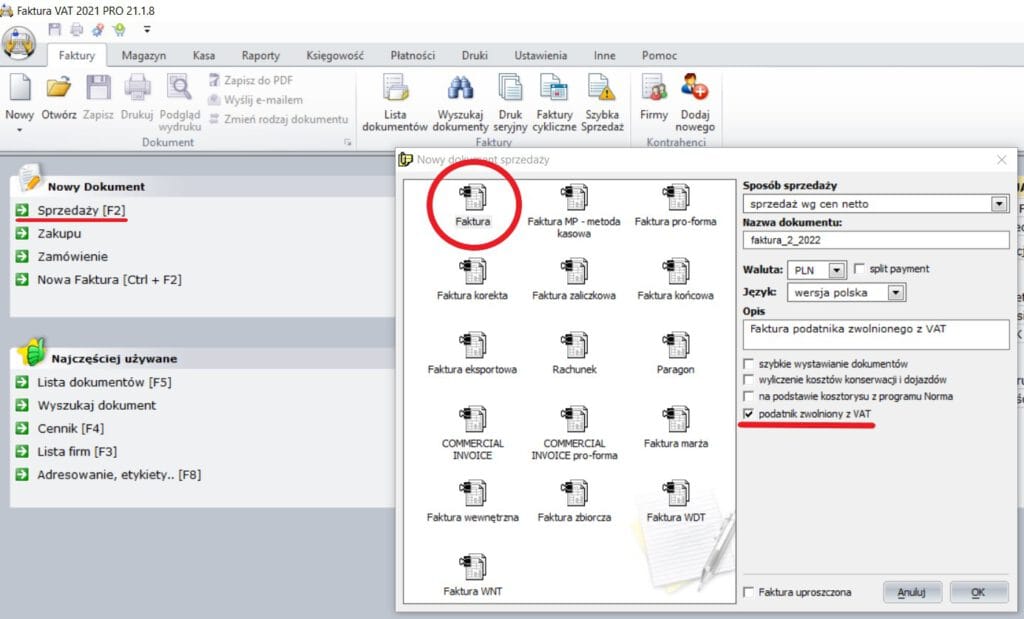Image resolution: width=1024 pixels, height=619 pixels.
Task: Pick the Faktura WDT document icon
Action: (676, 494)
